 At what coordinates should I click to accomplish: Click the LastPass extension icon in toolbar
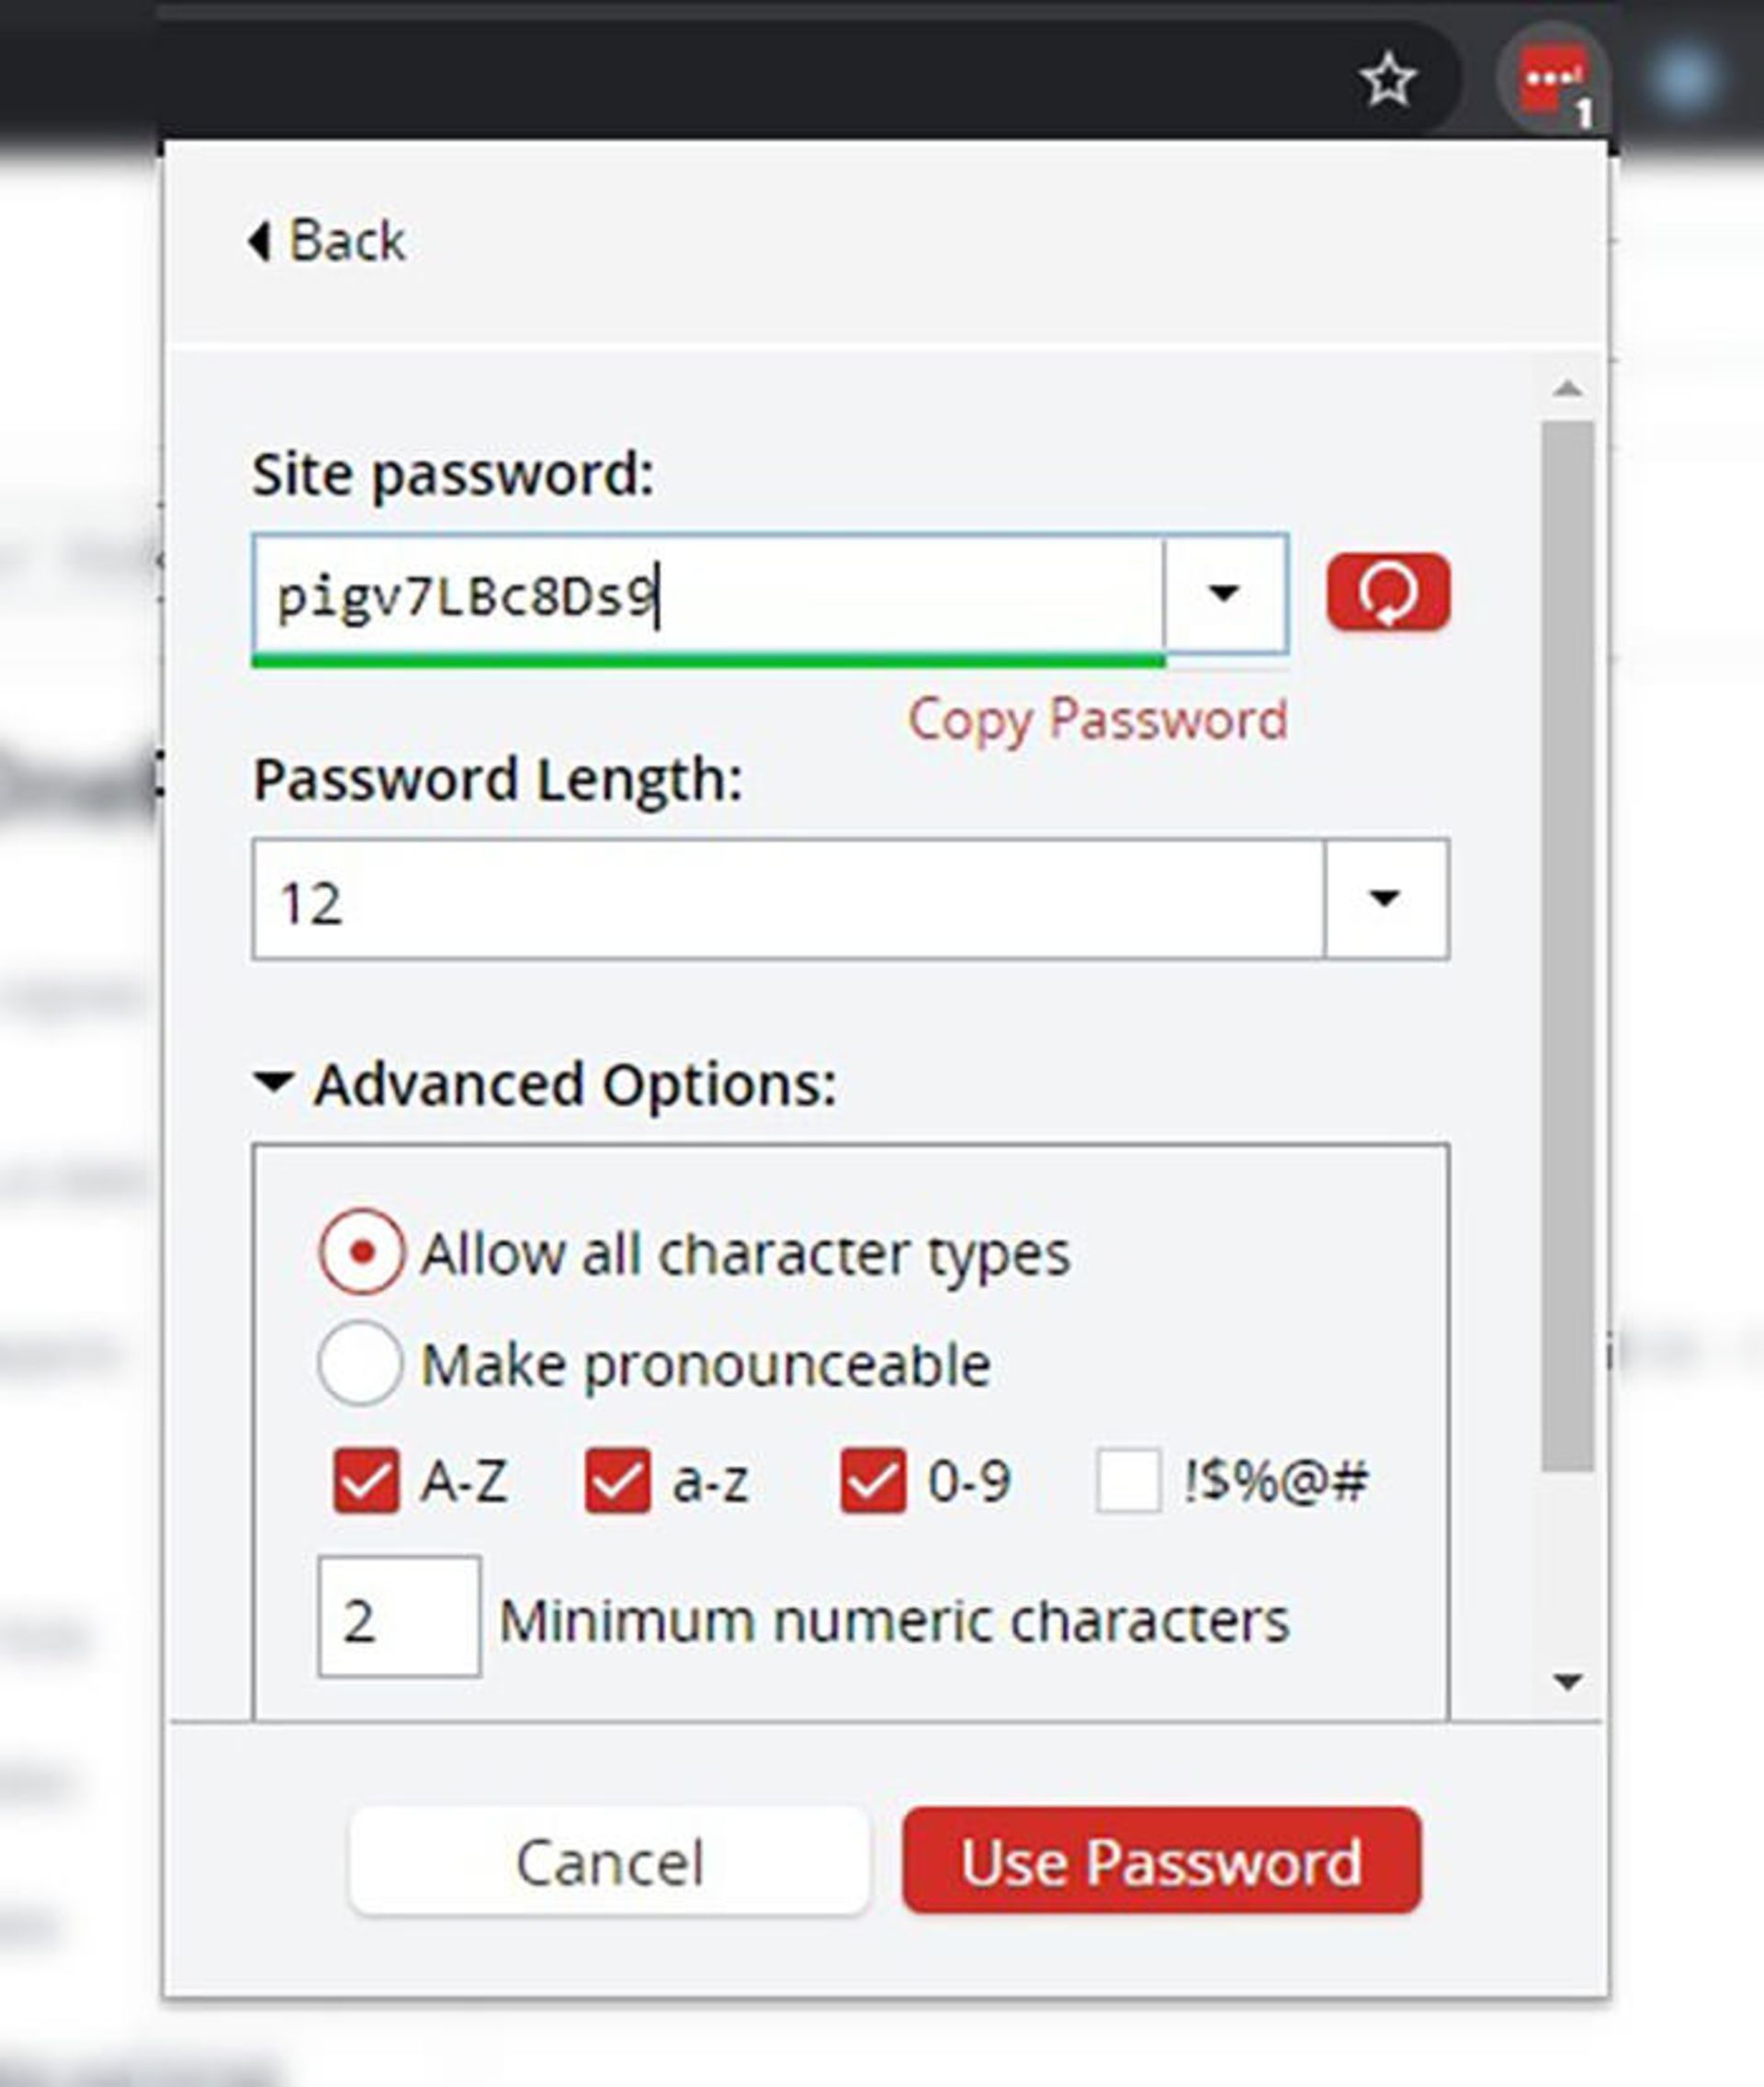coord(1551,82)
